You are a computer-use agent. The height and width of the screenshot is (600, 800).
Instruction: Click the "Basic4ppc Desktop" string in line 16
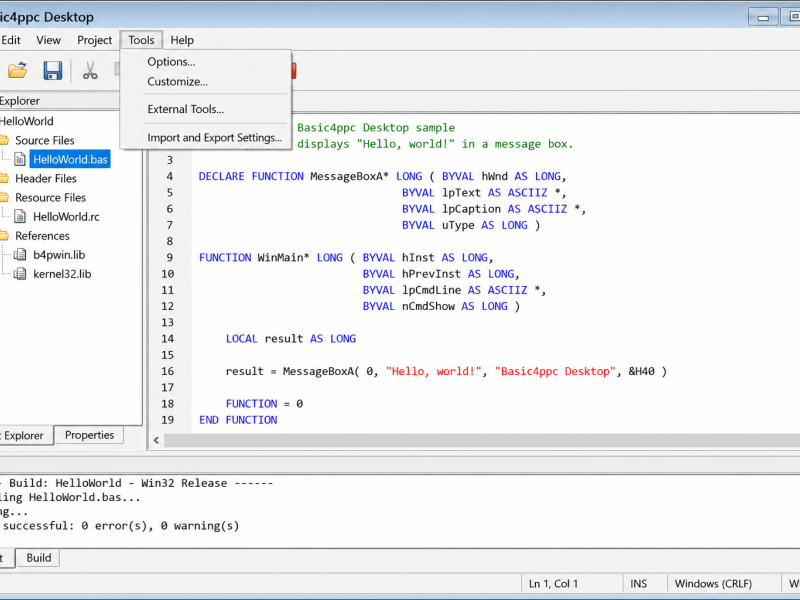[555, 371]
